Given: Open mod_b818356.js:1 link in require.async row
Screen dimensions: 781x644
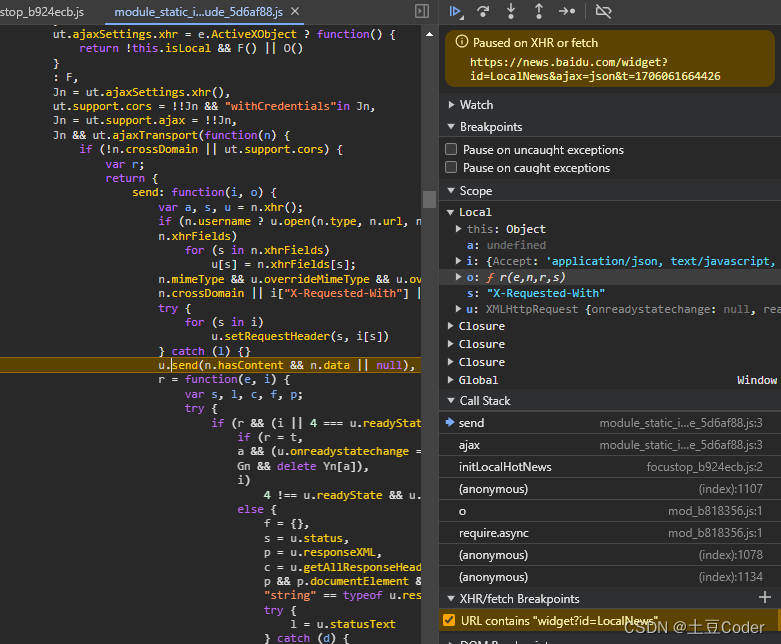Looking at the screenshot, I should click(x=715, y=533).
